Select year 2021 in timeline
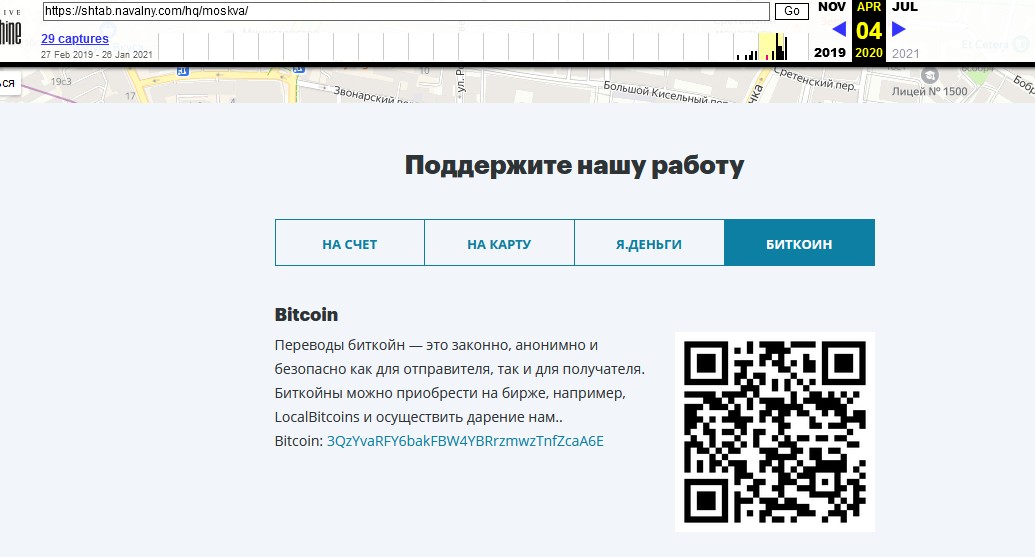The height and width of the screenshot is (557, 1035). point(905,53)
